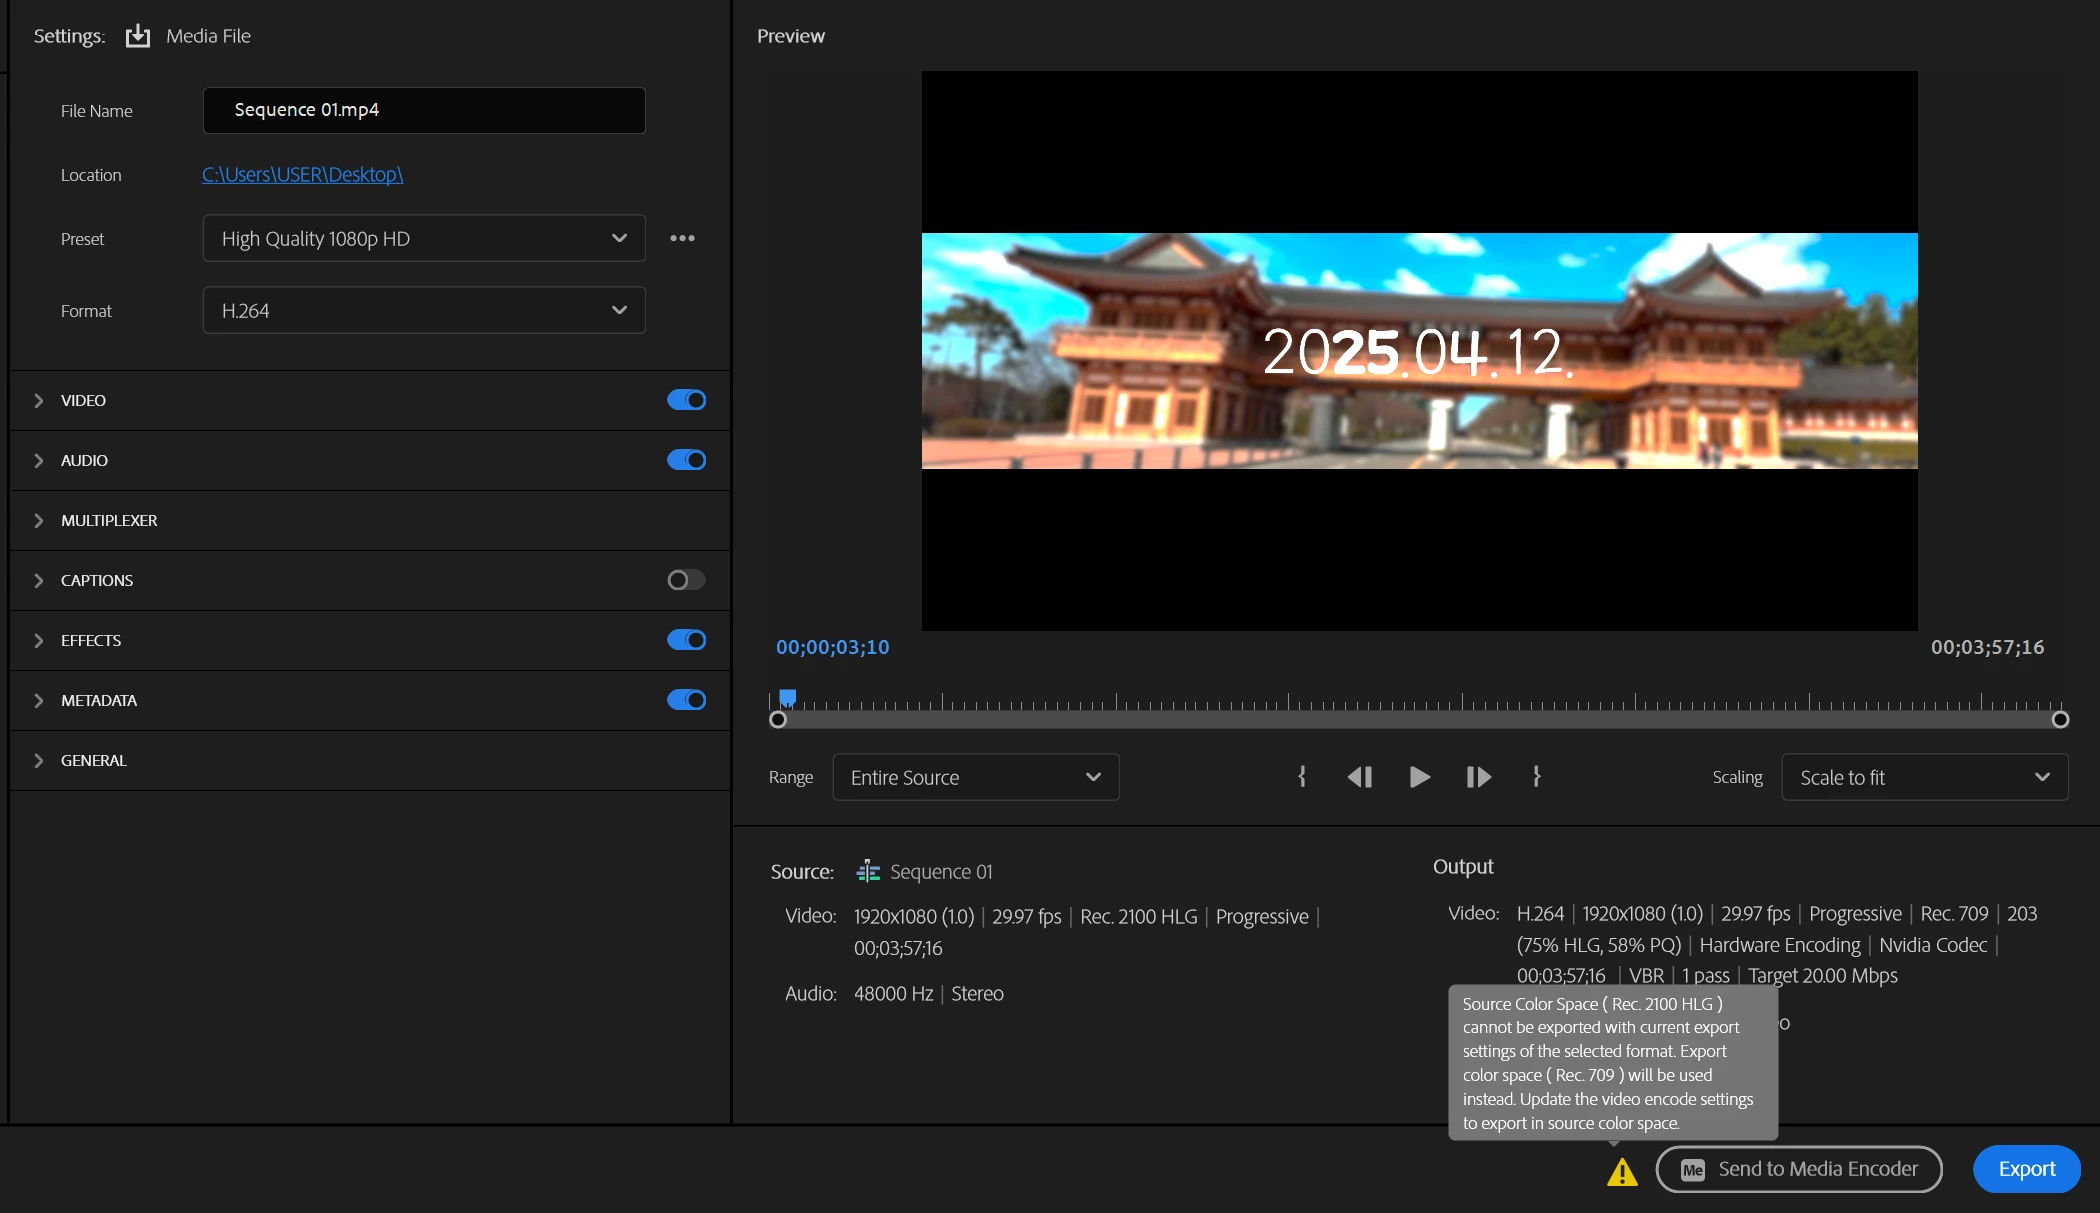
Task: Click the blue playhead on preview timeline
Action: pos(788,697)
